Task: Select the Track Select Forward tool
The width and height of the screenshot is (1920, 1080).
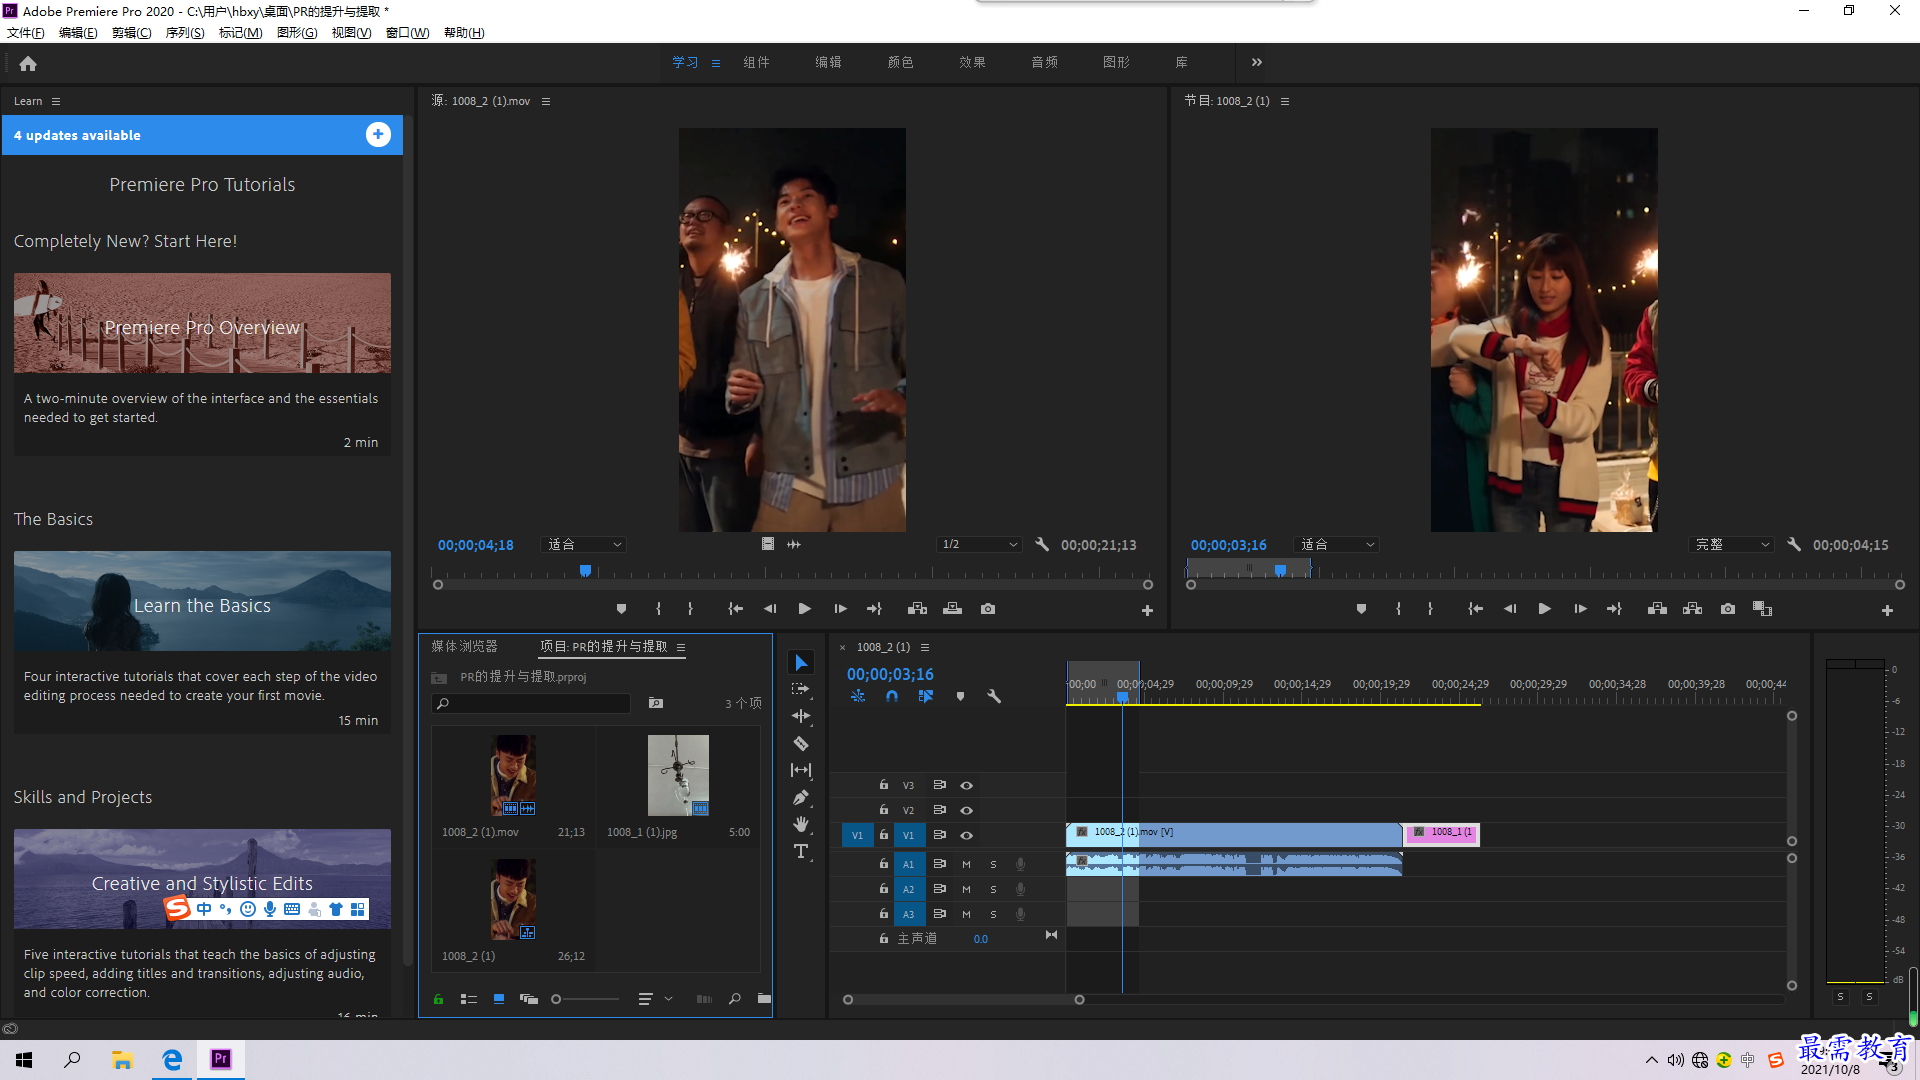Action: [x=801, y=689]
